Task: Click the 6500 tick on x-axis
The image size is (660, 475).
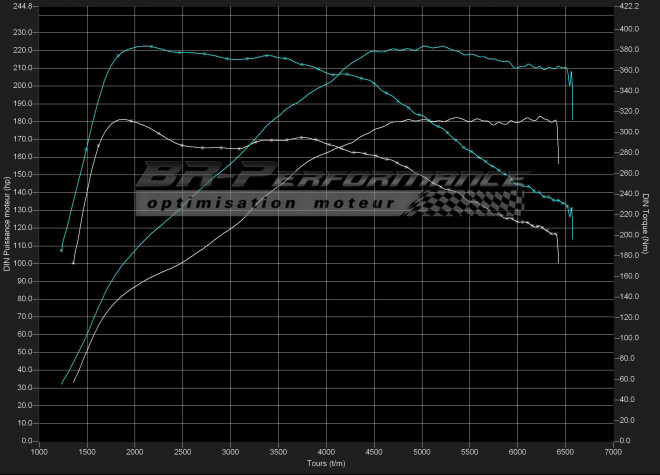Action: click(x=565, y=452)
